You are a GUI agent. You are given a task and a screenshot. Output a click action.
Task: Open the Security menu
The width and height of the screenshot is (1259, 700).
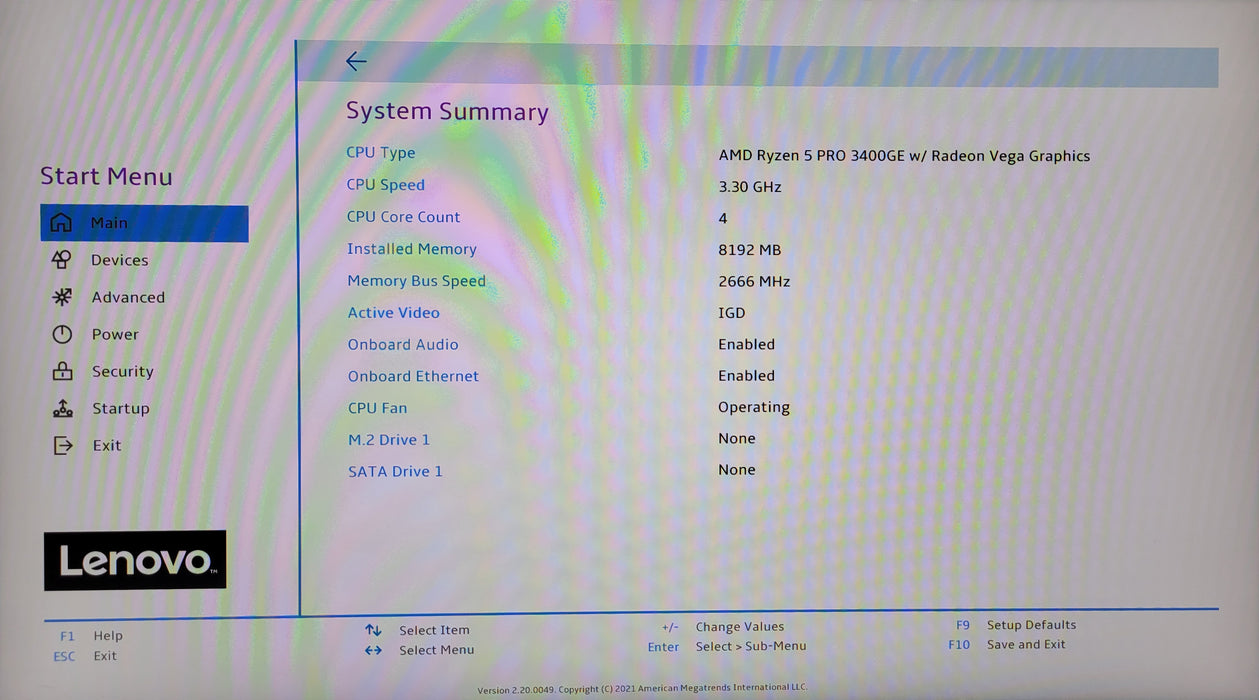(123, 371)
